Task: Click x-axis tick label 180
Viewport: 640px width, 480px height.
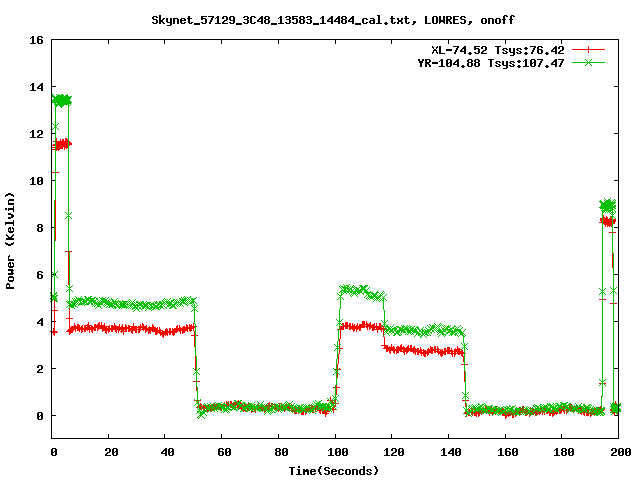Action: tap(564, 452)
